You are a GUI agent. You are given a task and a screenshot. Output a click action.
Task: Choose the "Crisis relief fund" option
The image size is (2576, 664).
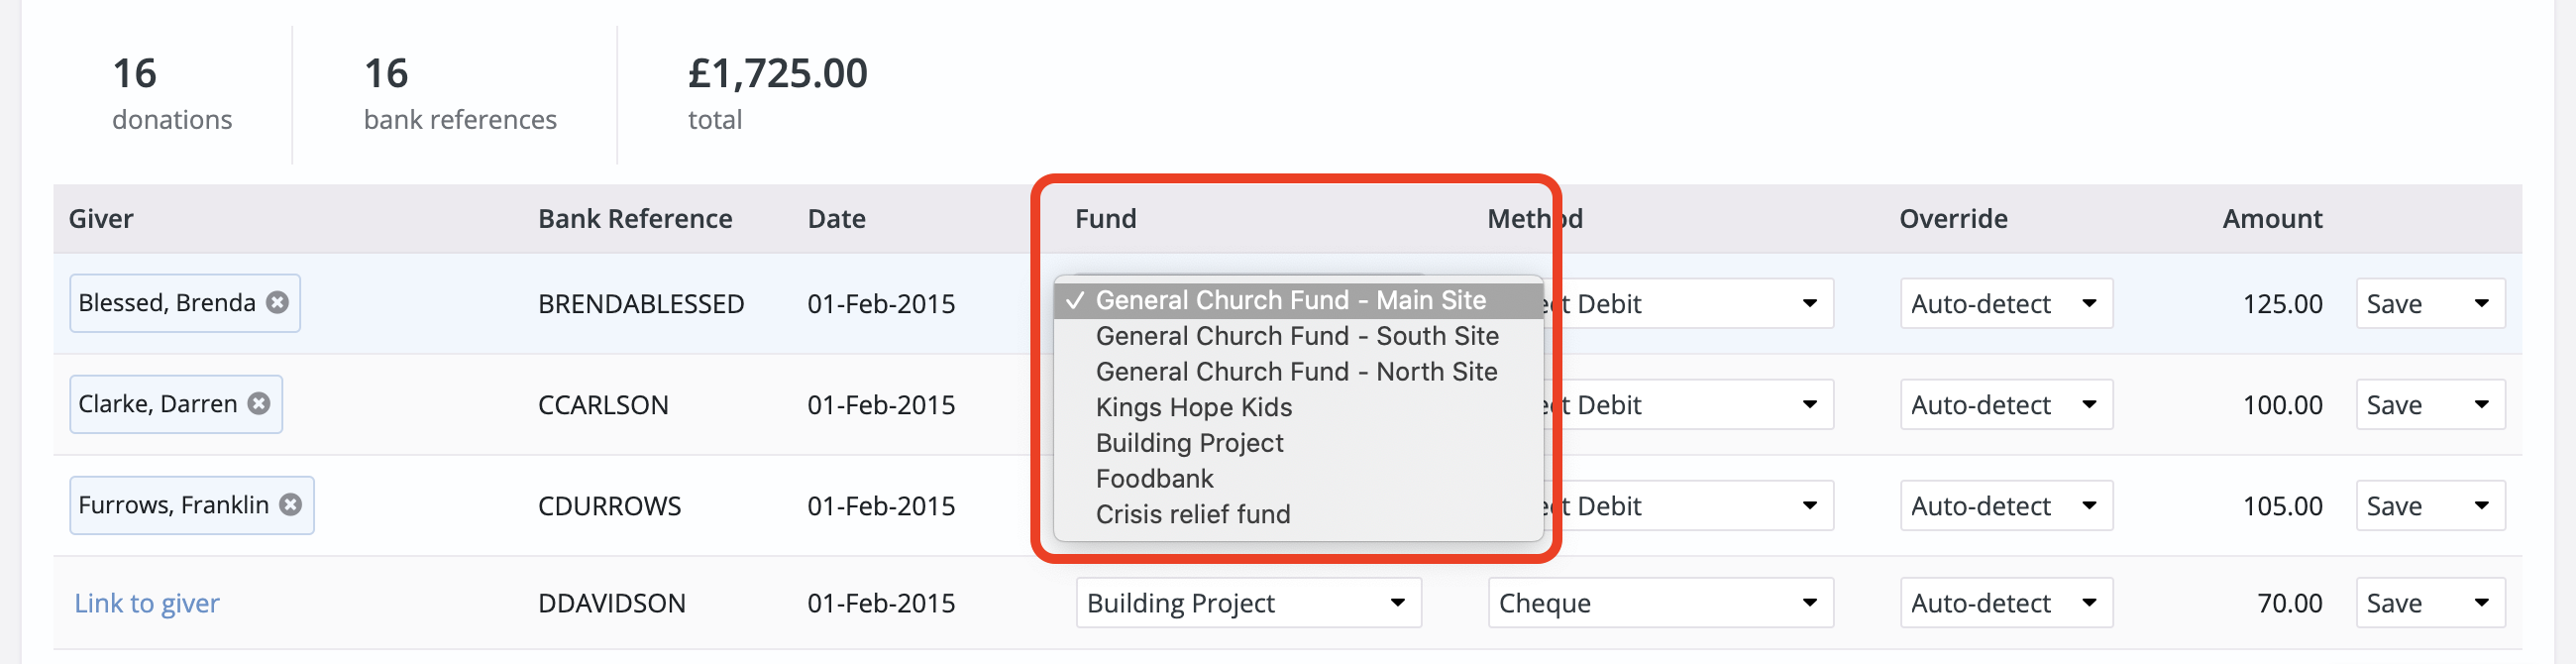[1193, 514]
